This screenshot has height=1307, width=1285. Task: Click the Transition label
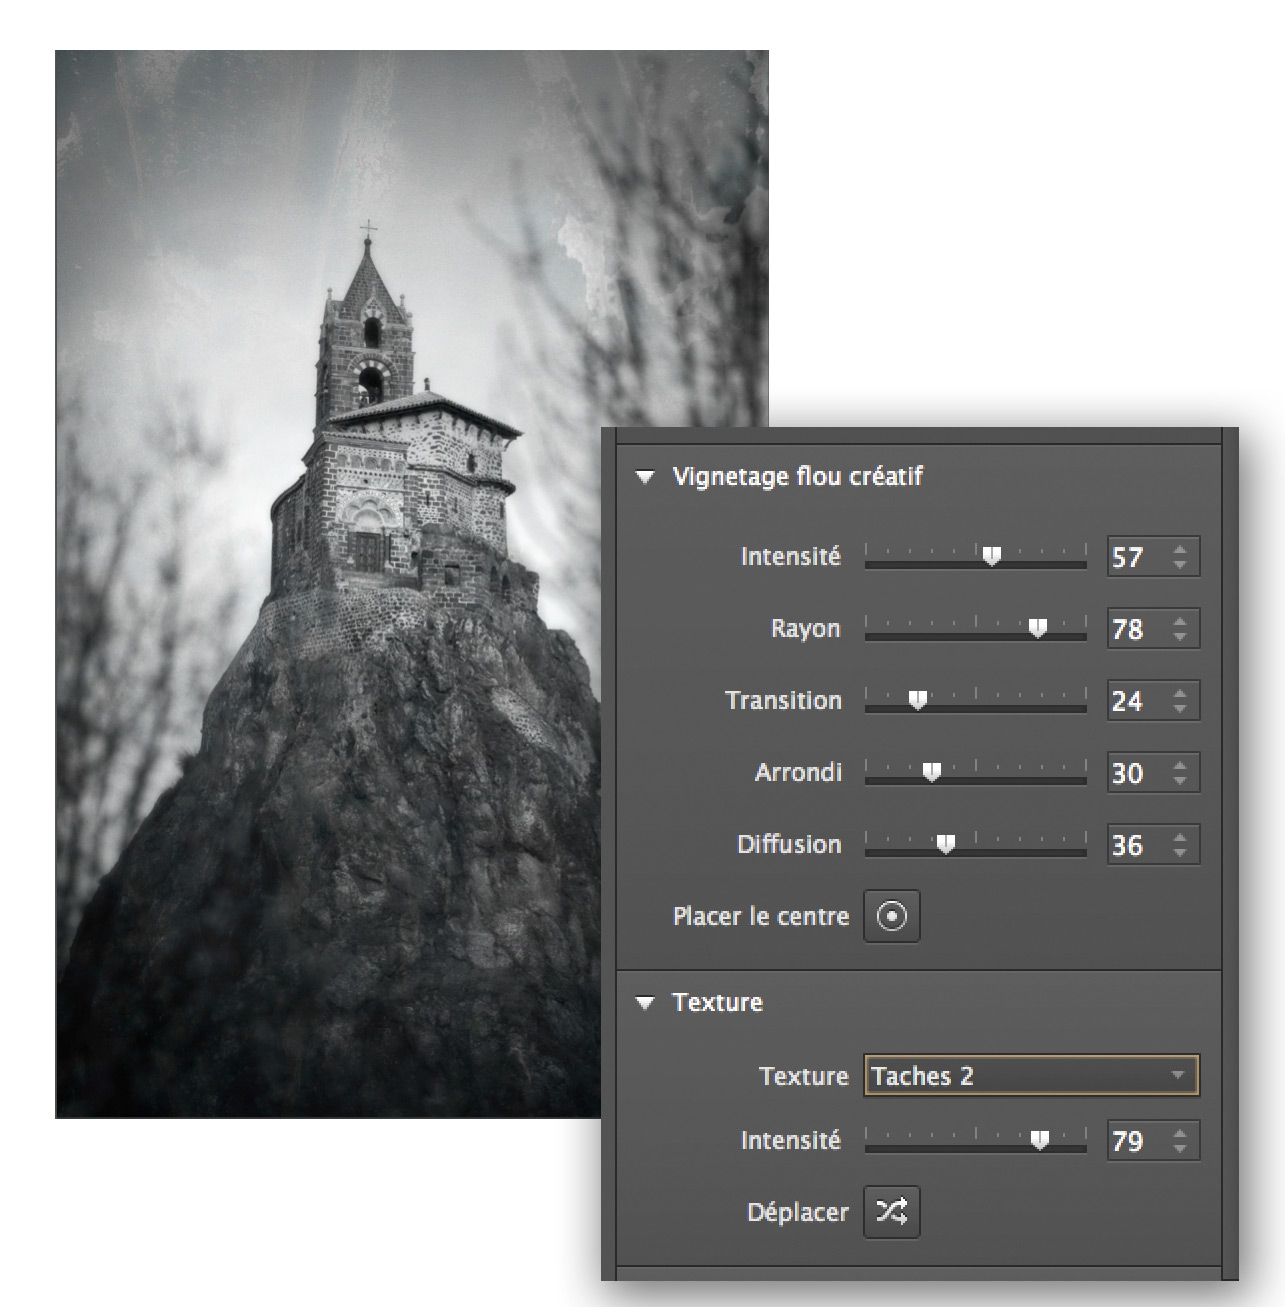783,700
